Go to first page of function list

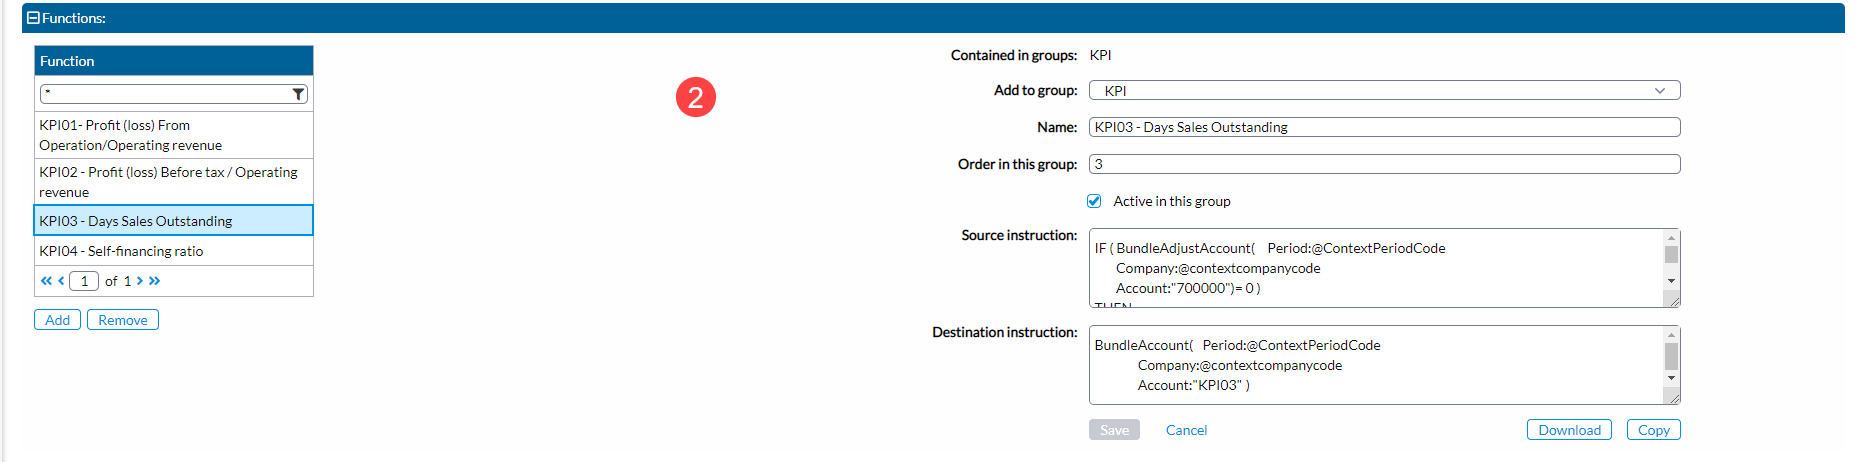[46, 281]
